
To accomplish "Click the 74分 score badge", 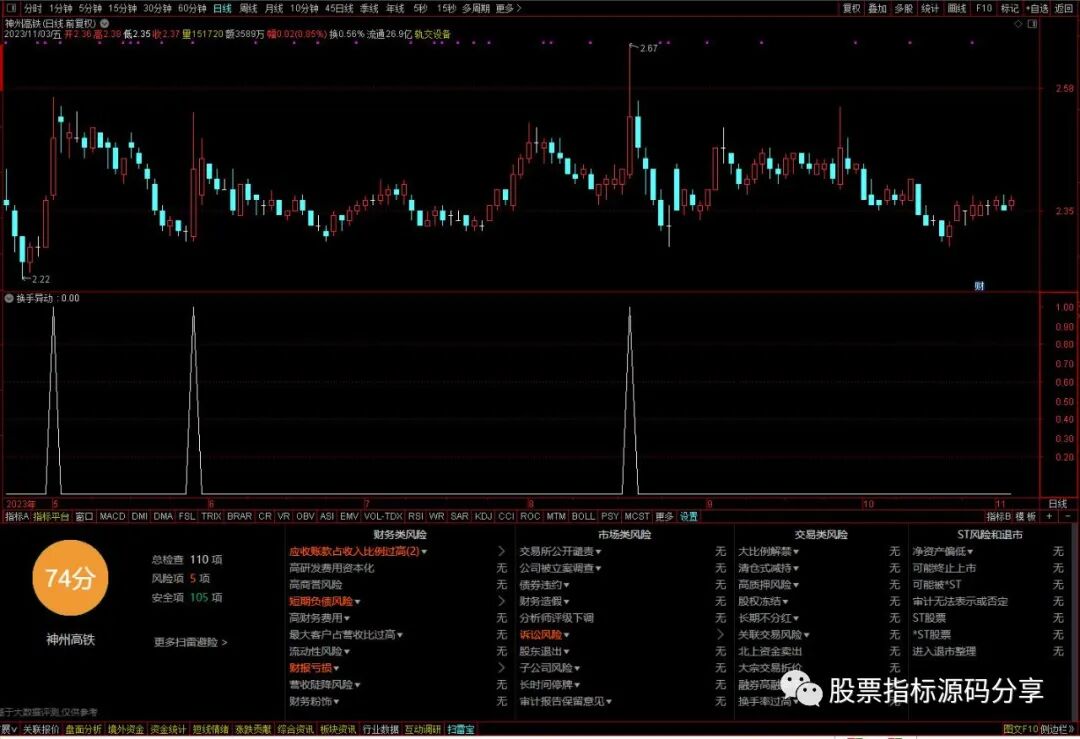I will point(70,578).
